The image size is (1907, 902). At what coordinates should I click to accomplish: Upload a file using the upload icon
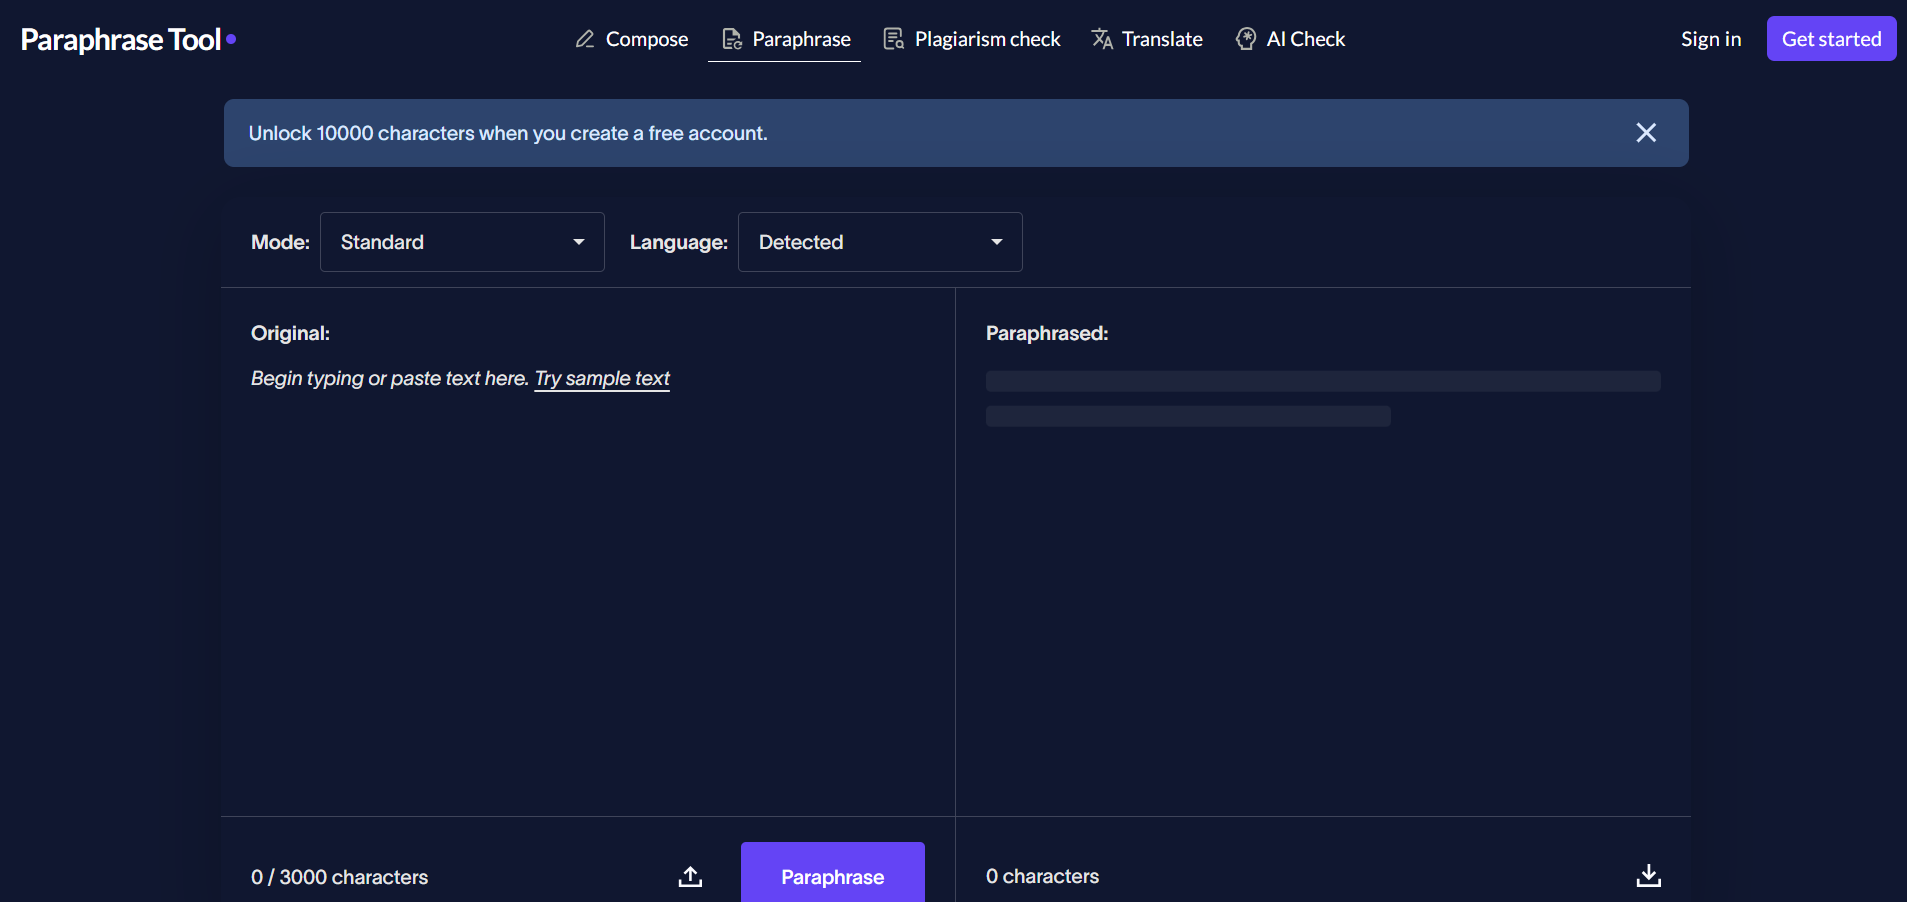(x=690, y=876)
